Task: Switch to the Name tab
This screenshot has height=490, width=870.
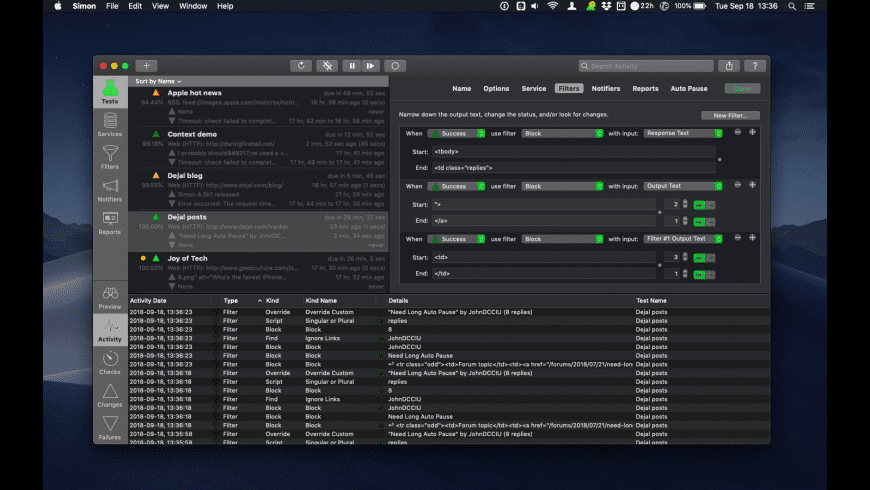Action: [x=462, y=88]
